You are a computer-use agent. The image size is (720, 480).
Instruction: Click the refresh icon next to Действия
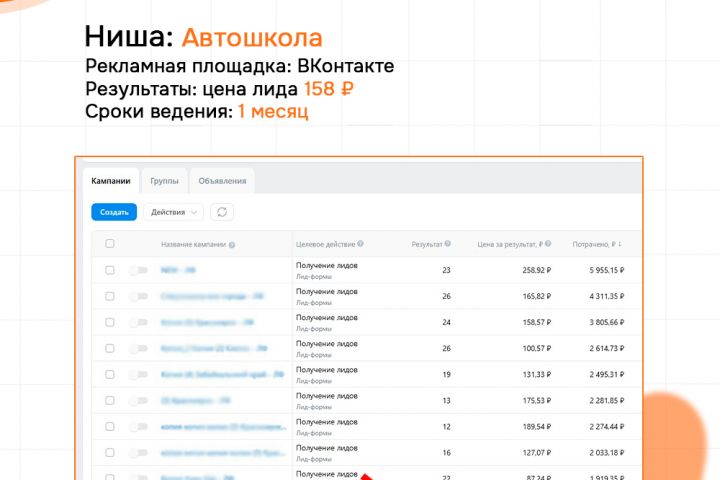[222, 212]
